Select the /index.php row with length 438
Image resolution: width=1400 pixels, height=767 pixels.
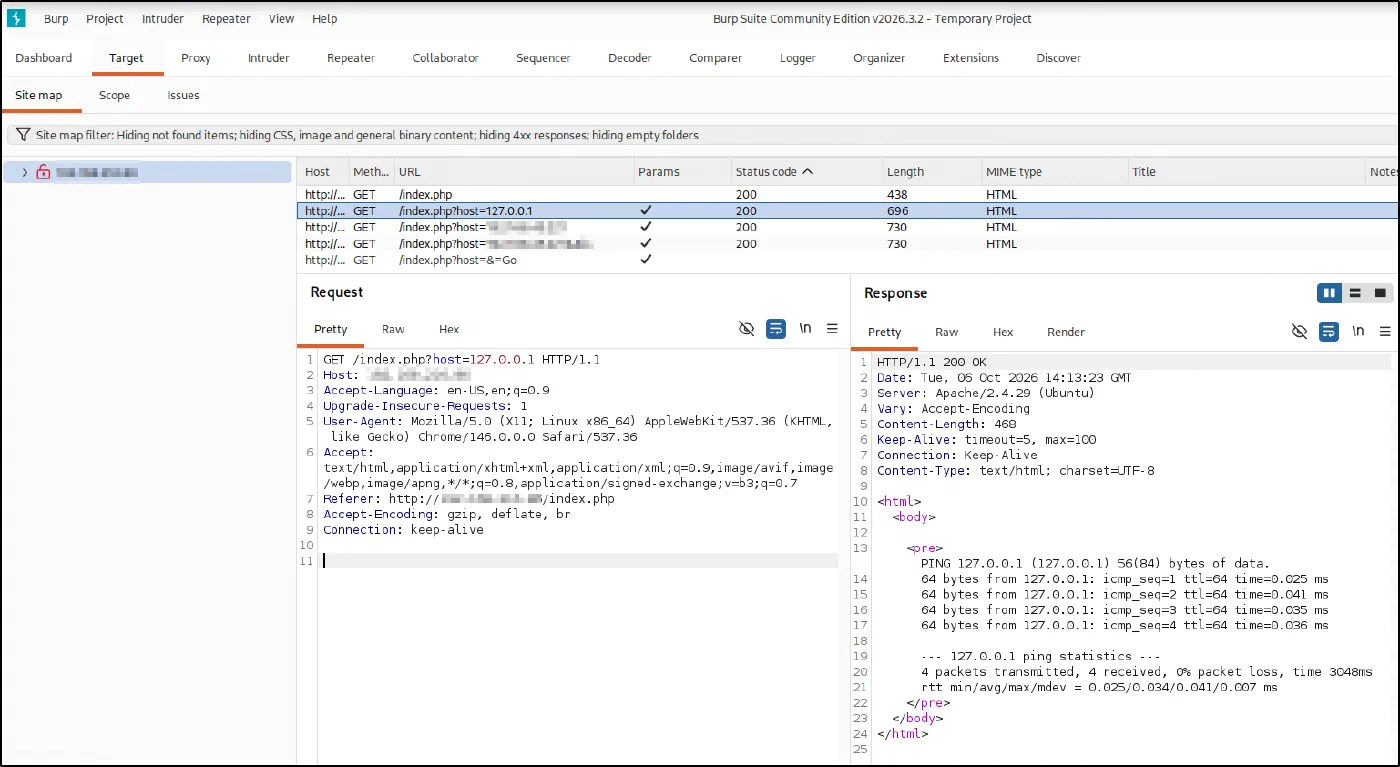click(848, 194)
